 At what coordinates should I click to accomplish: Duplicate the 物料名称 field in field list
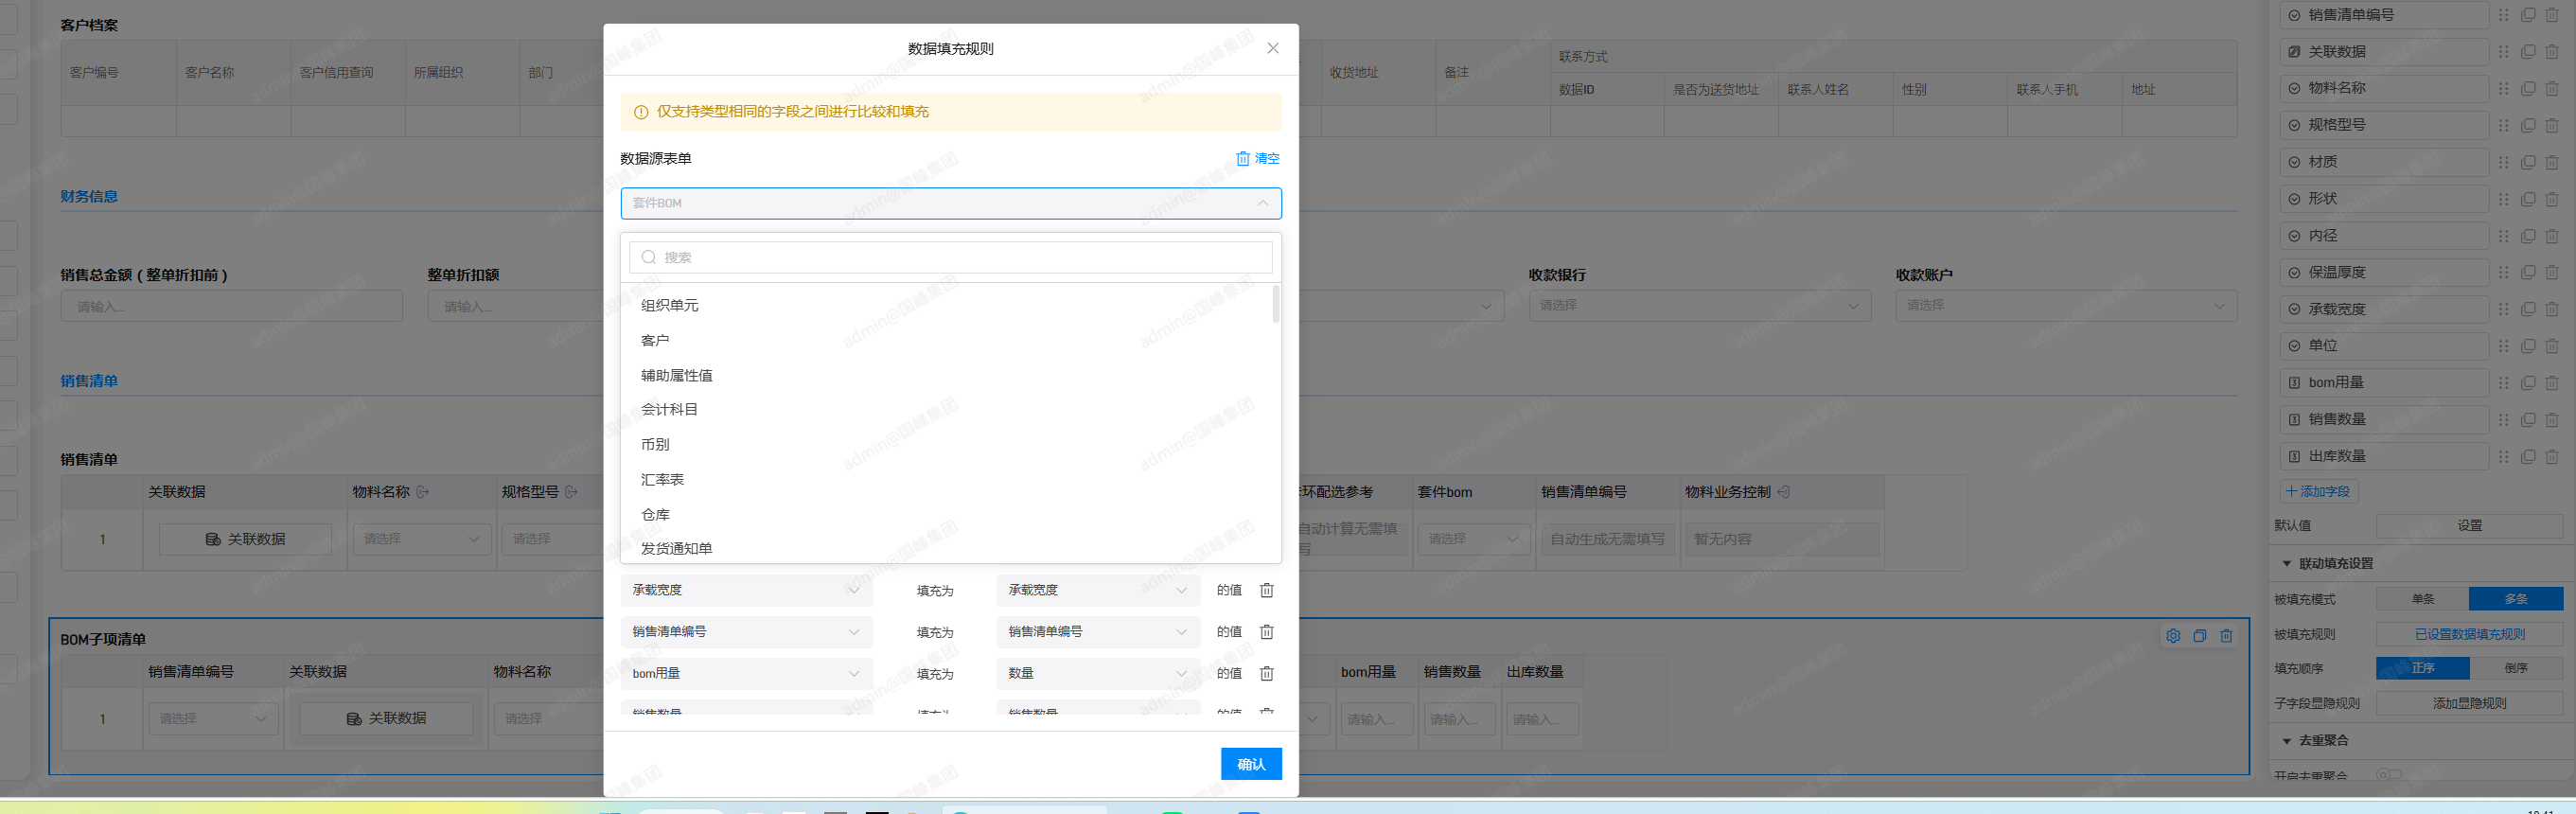[x=2528, y=89]
